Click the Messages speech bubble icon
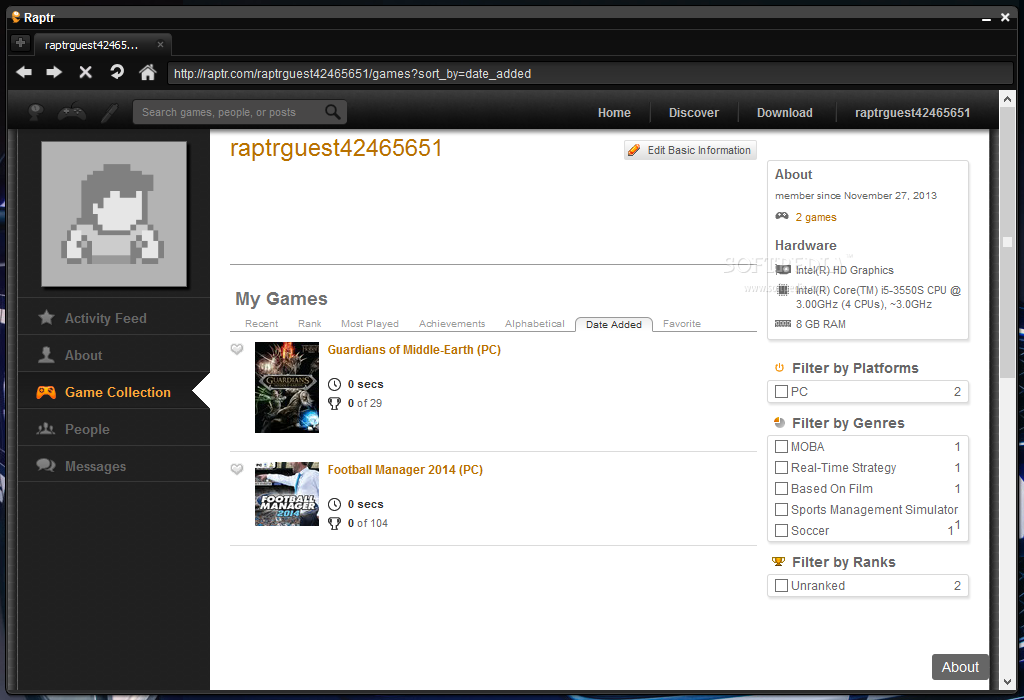 (x=46, y=465)
